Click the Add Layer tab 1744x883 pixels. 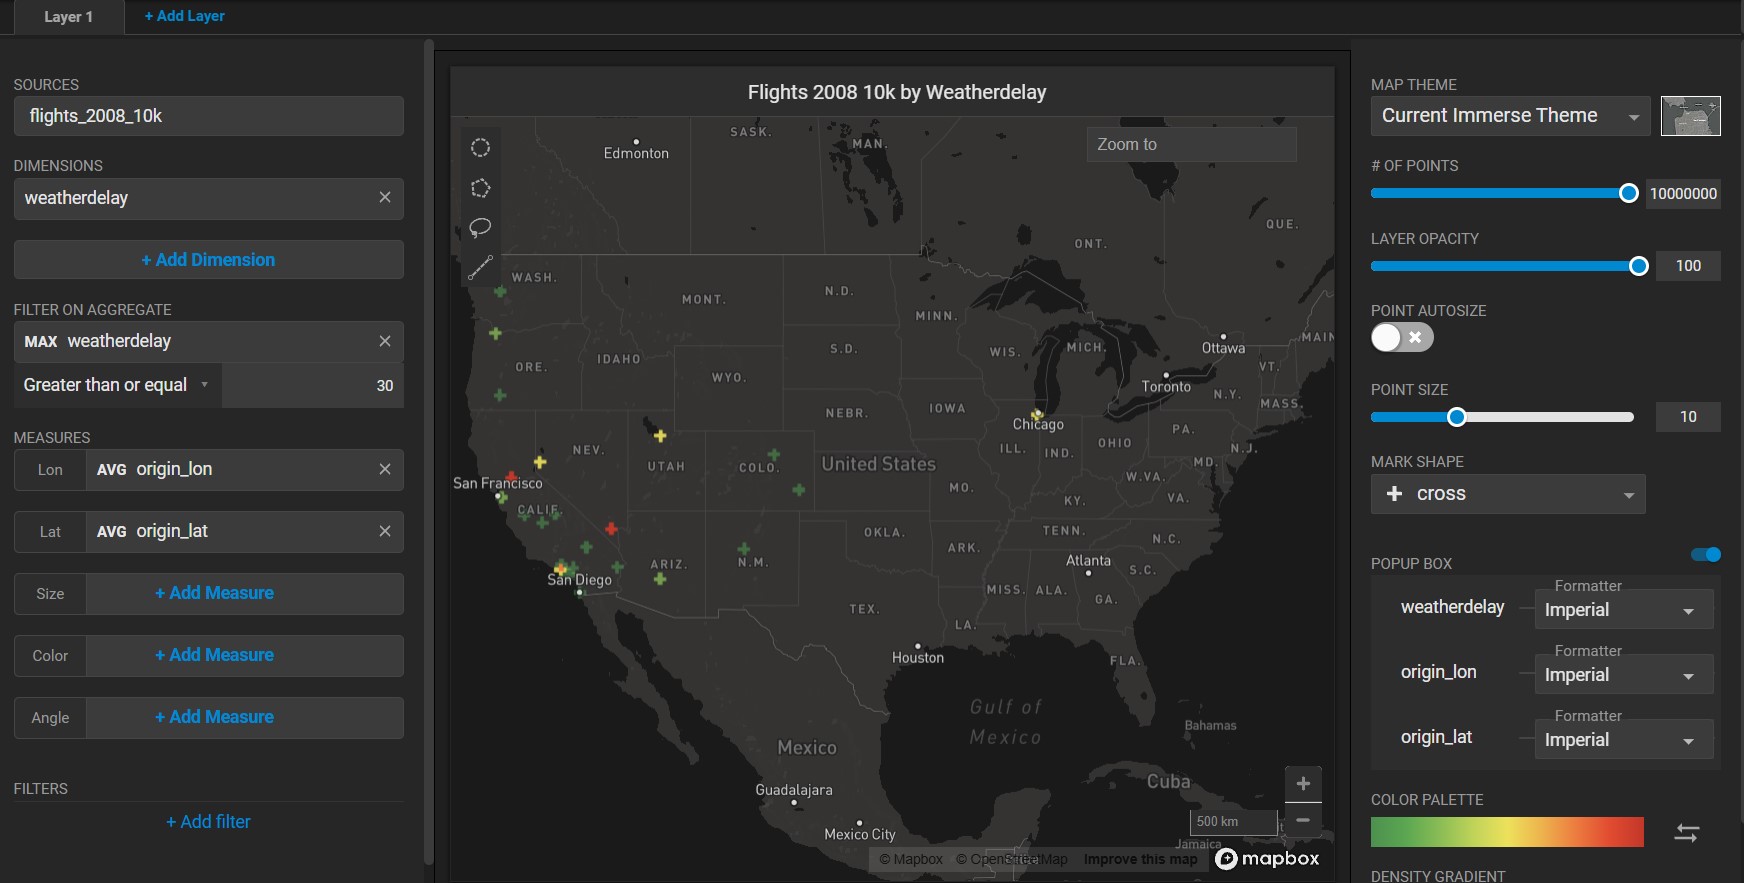(x=184, y=16)
